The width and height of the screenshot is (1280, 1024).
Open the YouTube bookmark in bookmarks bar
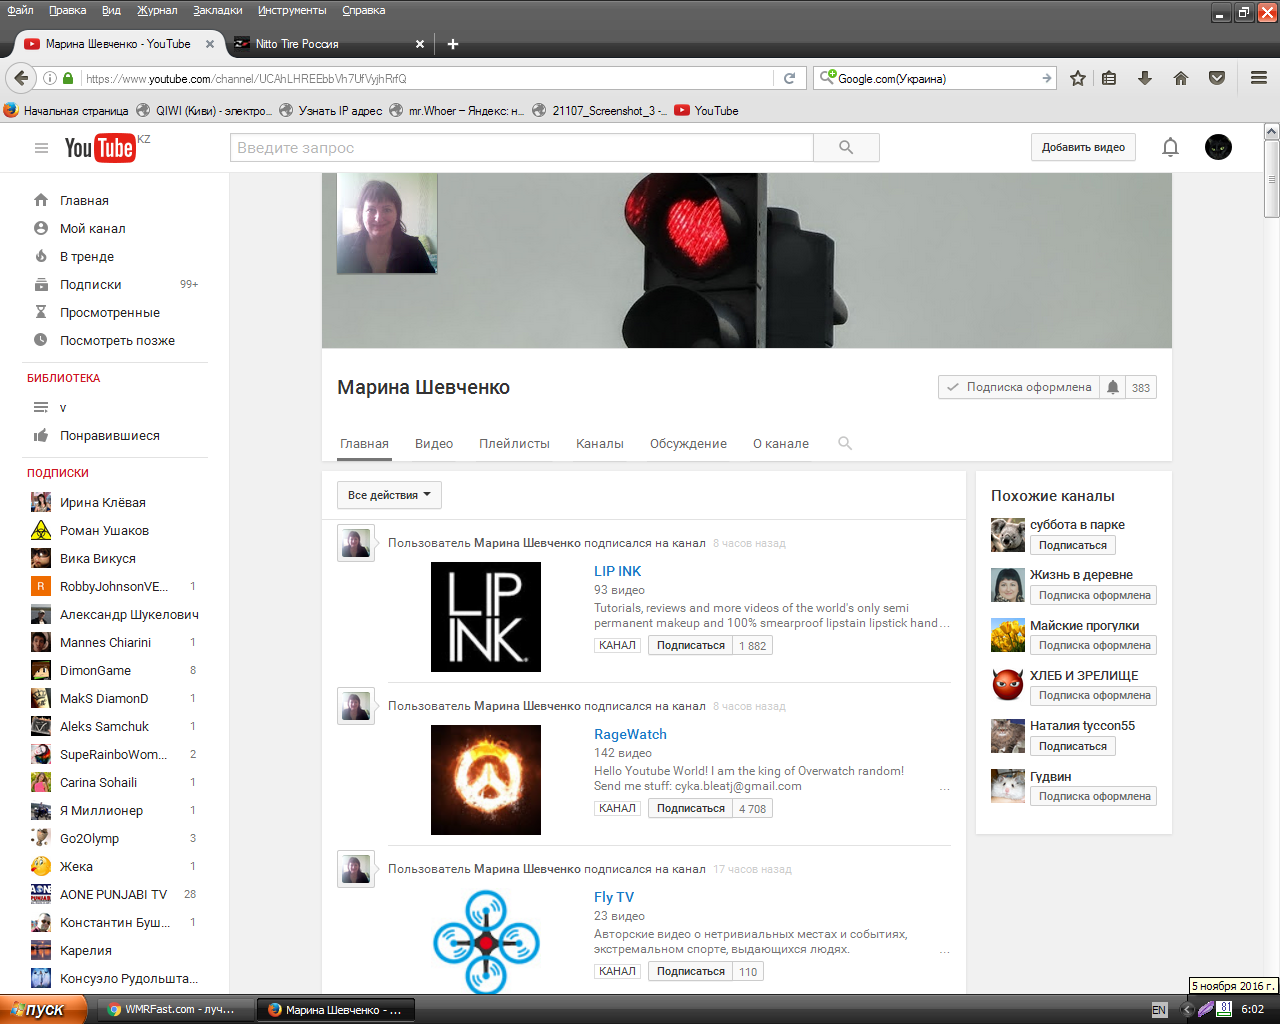click(707, 110)
